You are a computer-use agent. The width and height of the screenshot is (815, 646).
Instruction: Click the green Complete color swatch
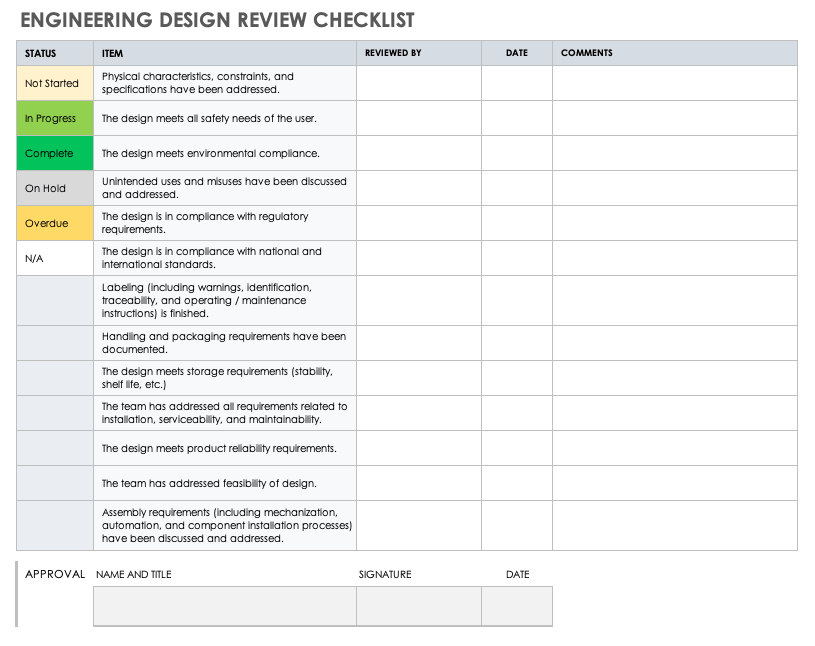53,153
